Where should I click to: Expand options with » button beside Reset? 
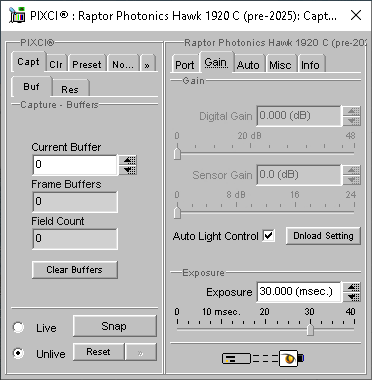(x=141, y=352)
